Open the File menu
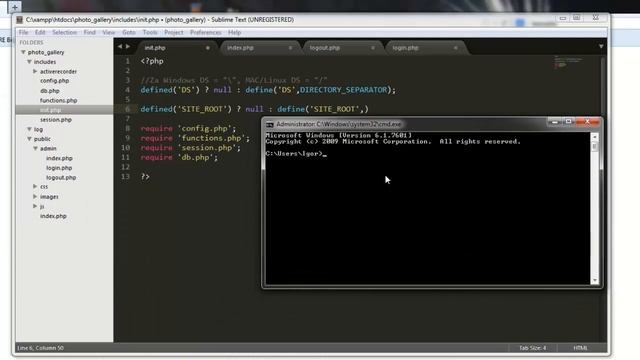 (23, 32)
